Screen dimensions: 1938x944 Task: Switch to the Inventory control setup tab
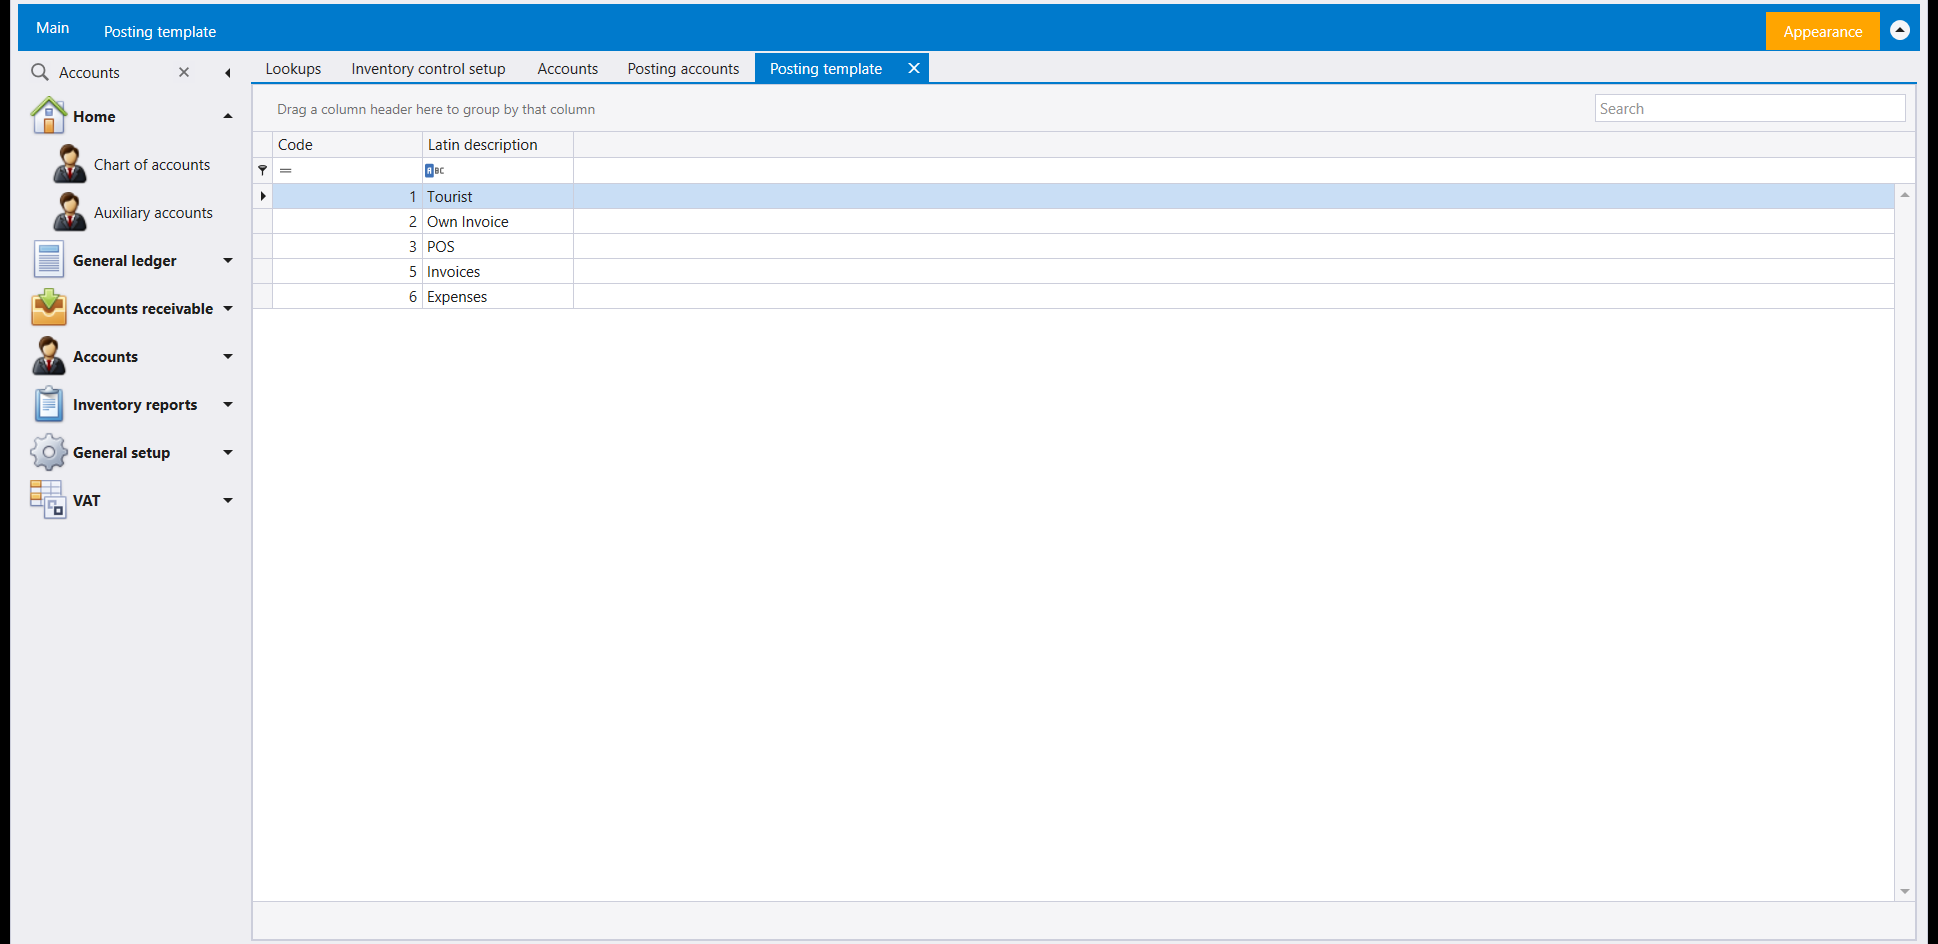(428, 68)
